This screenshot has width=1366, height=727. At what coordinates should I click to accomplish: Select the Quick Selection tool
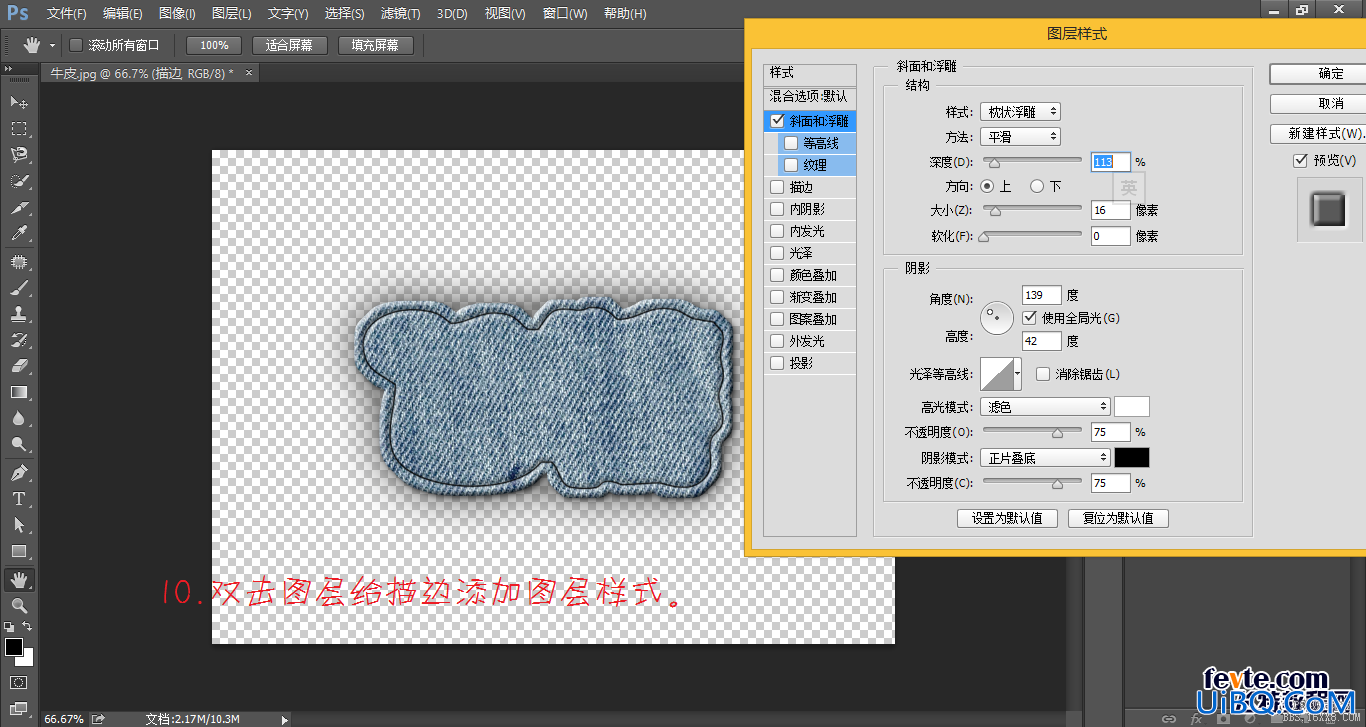[x=19, y=181]
